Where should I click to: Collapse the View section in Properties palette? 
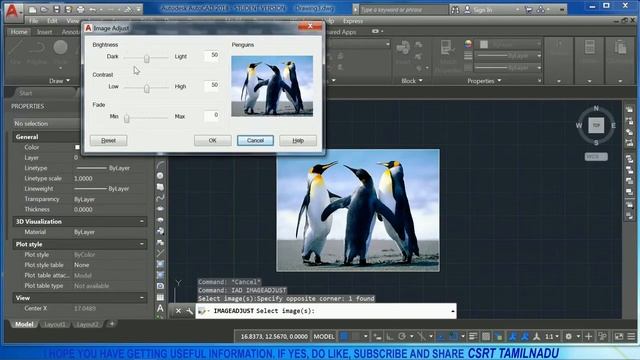point(142,298)
